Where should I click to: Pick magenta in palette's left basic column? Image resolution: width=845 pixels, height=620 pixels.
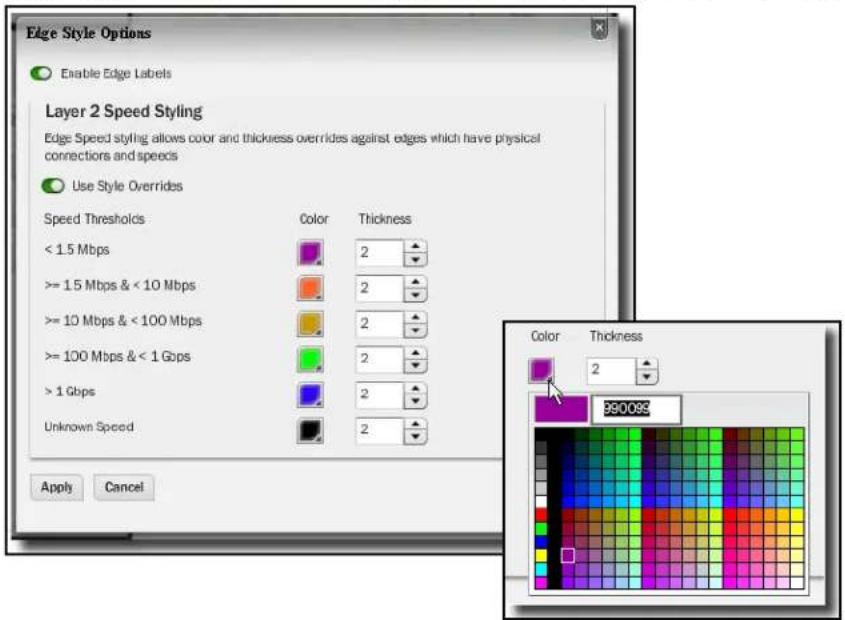pos(541,582)
